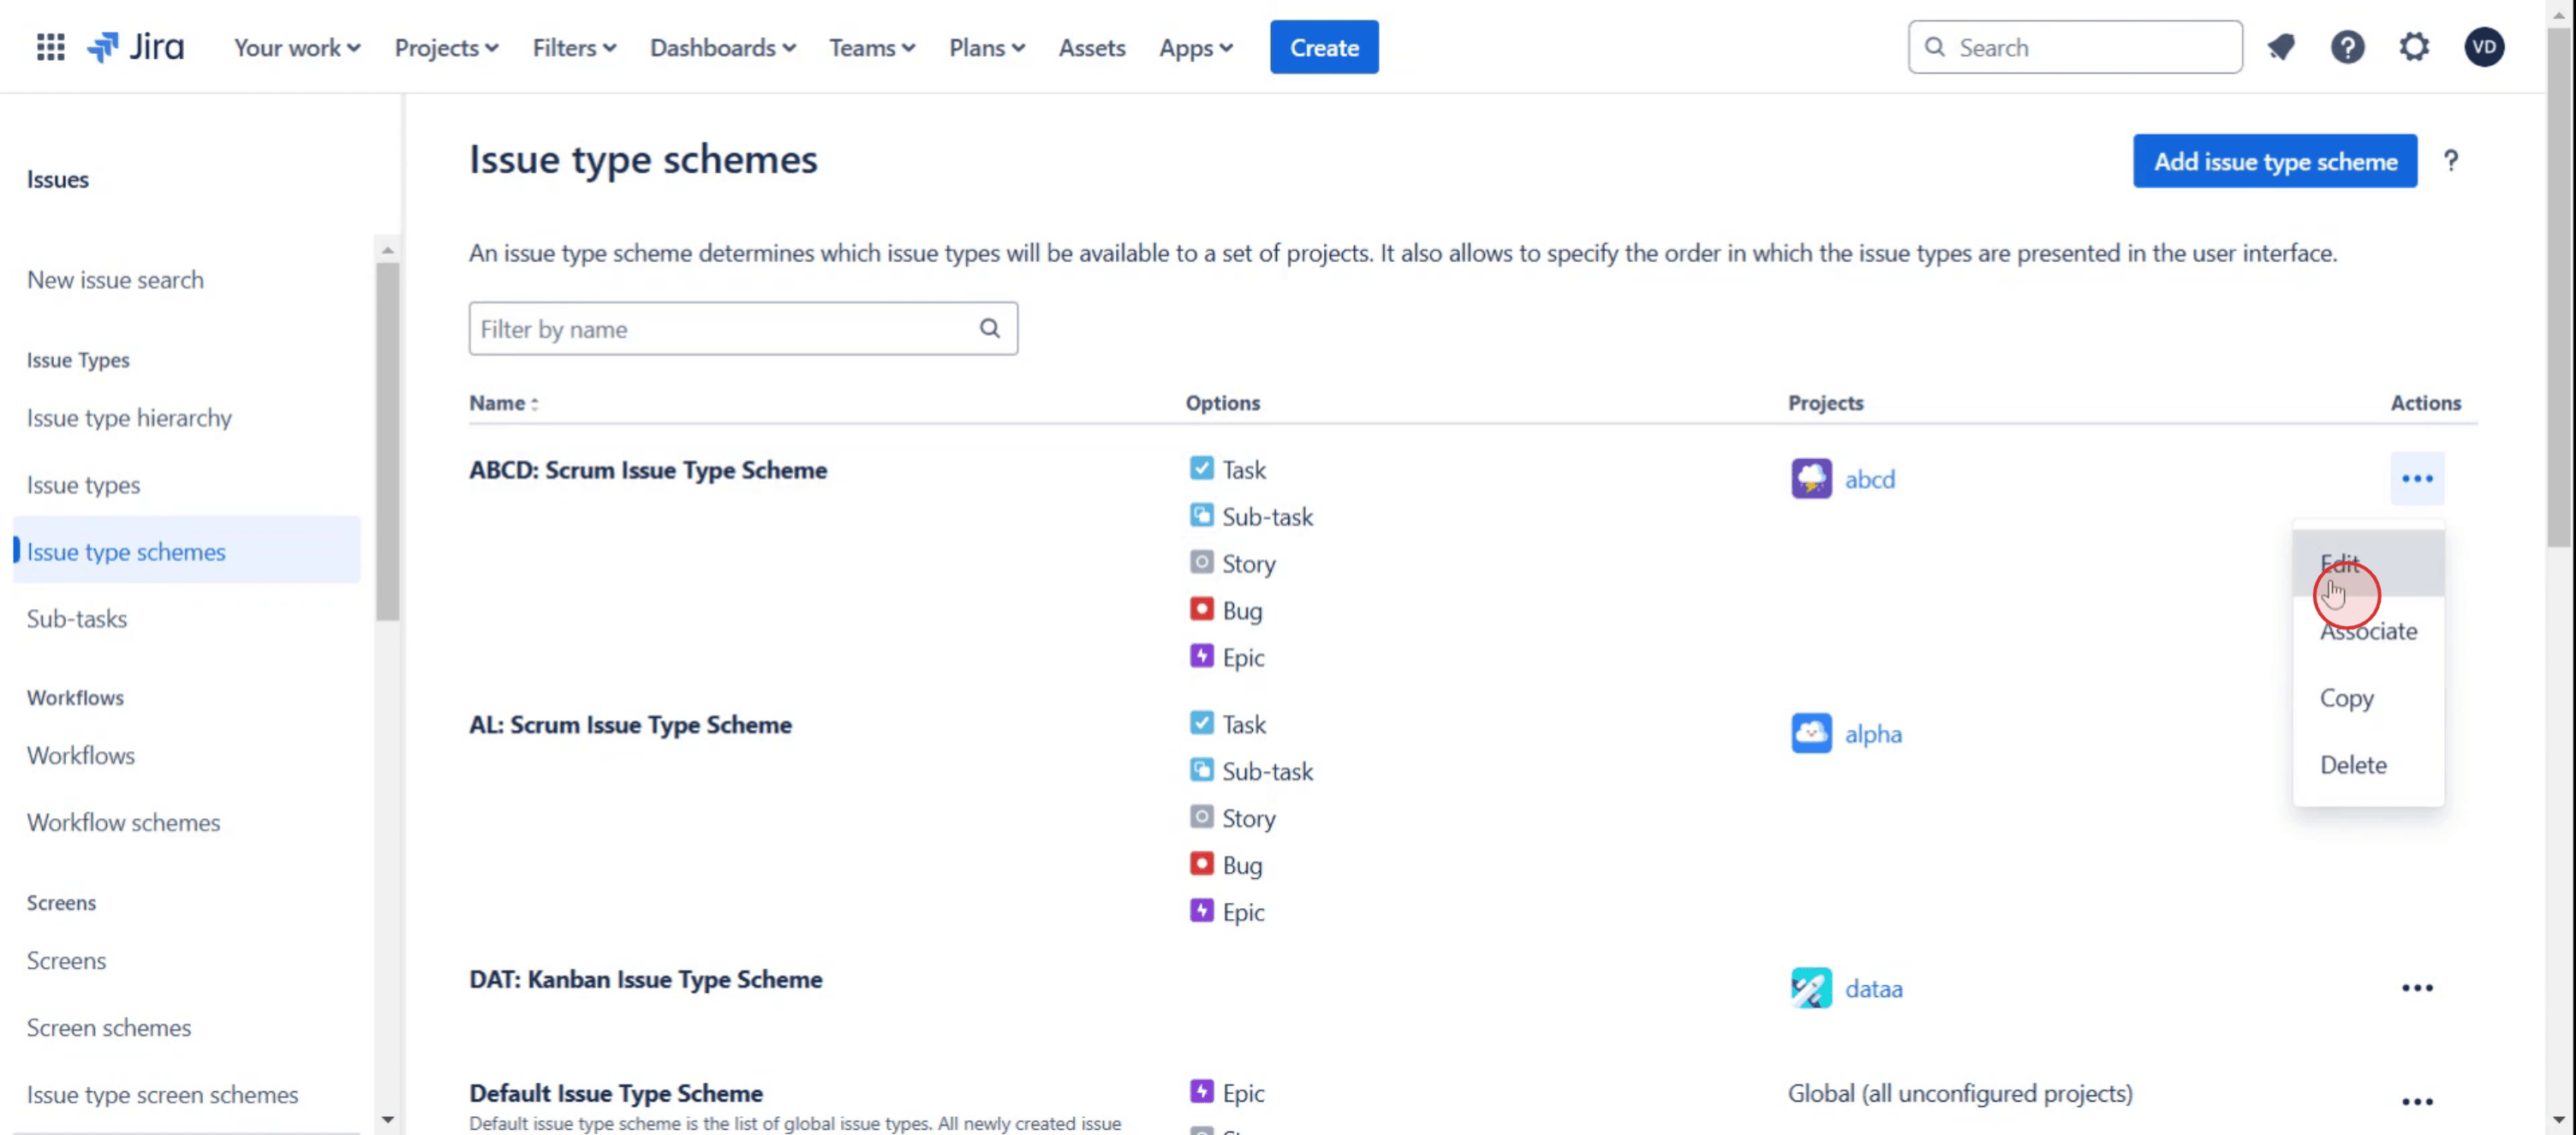
Task: Expand the Dashboards dropdown
Action: click(722, 47)
